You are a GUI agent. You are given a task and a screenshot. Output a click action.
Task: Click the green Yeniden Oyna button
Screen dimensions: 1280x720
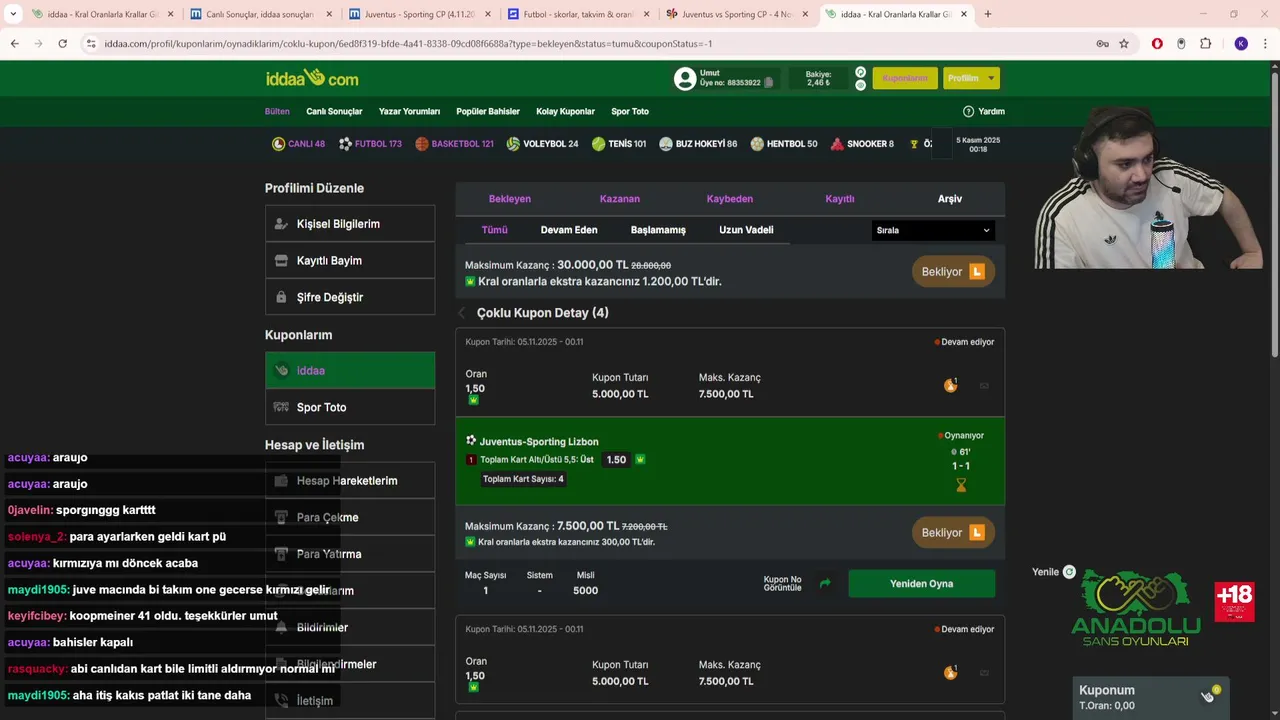[922, 583]
